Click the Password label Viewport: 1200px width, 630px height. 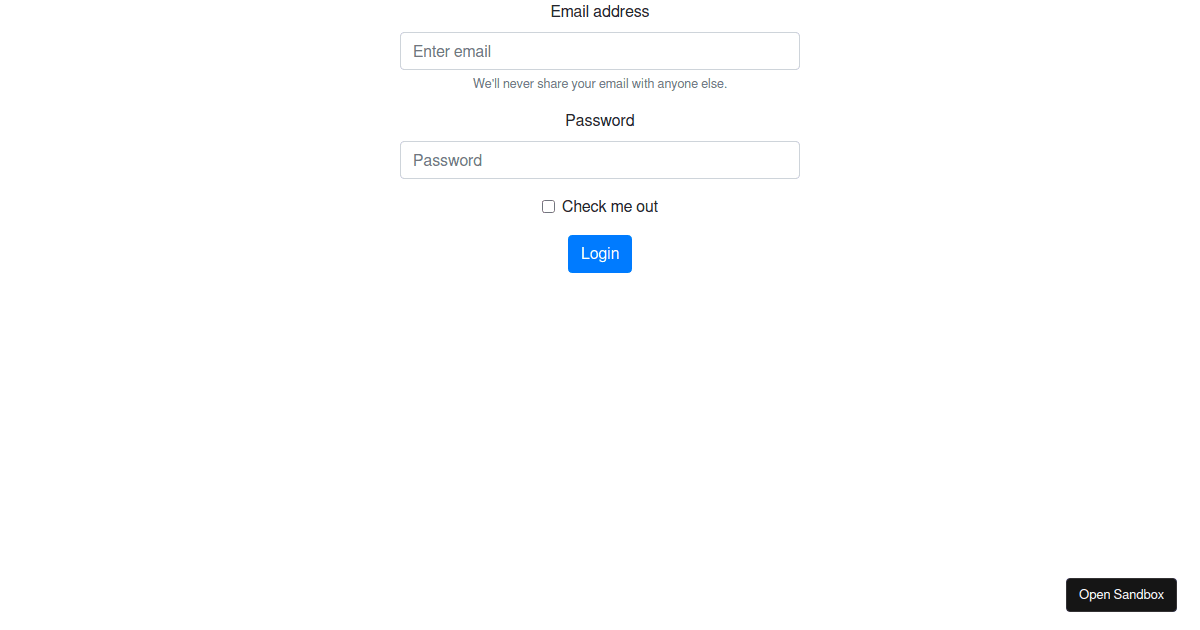[599, 120]
